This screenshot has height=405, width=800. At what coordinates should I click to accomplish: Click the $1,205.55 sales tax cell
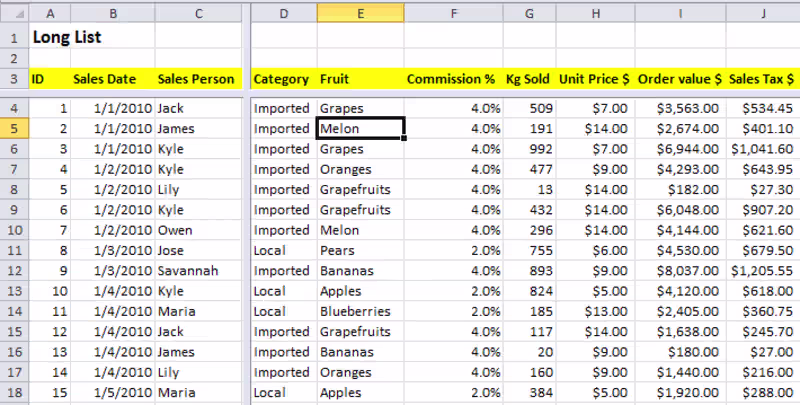(x=762, y=270)
